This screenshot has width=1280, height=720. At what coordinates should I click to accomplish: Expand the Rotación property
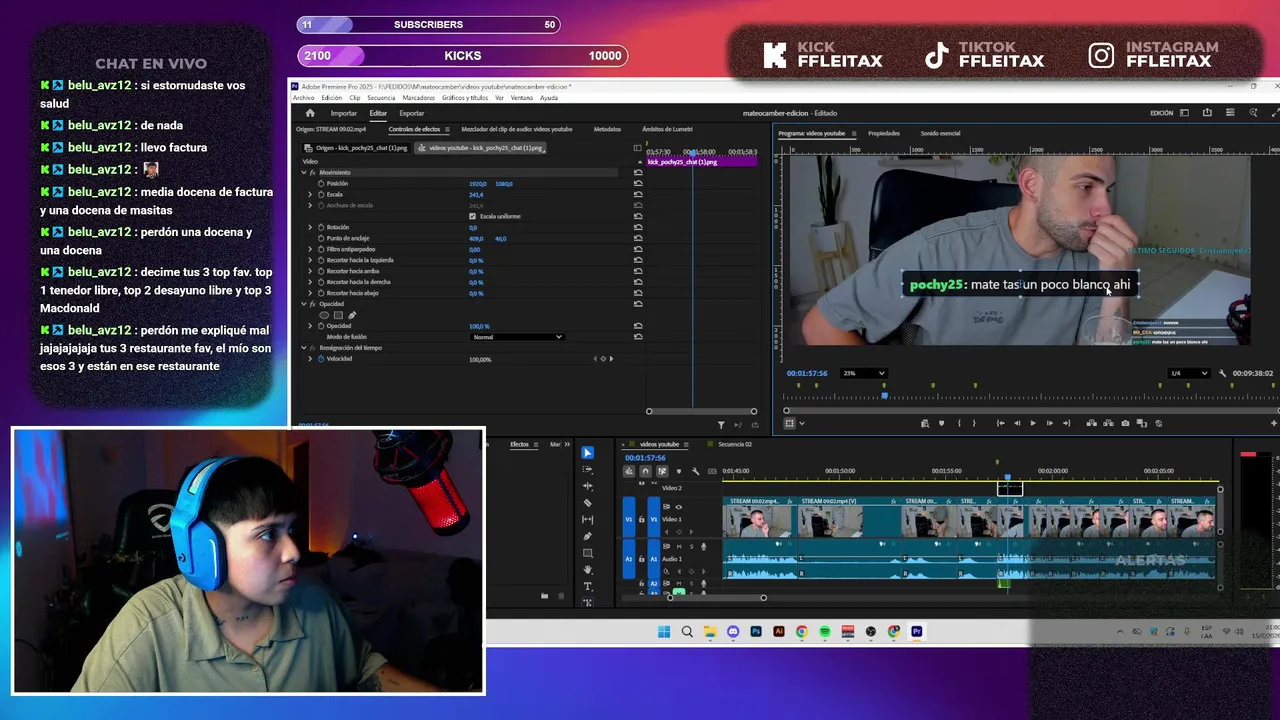pos(310,227)
